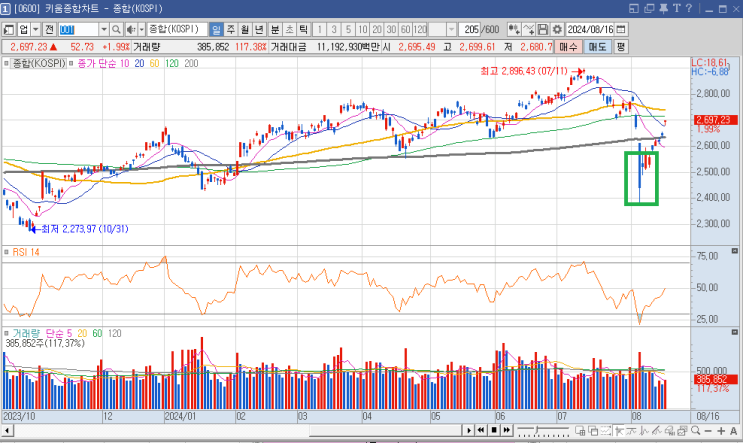Choose the 5 interval button
This screenshot has width=743, height=443.
pyautogui.click(x=348, y=29)
